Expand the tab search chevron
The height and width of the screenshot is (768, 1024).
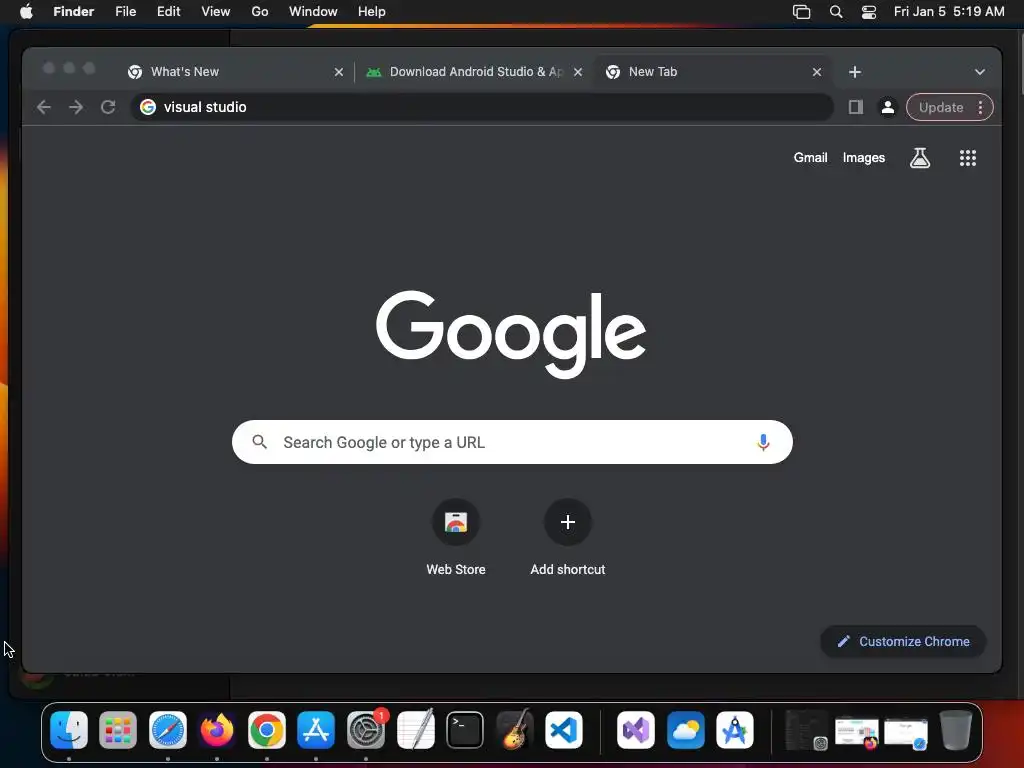980,72
